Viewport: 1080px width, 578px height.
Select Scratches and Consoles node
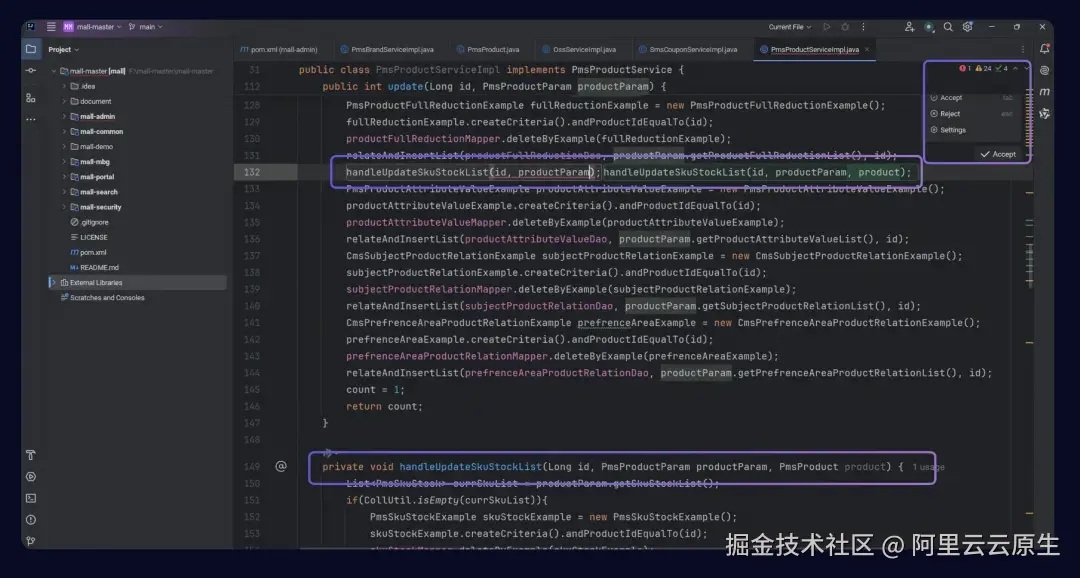[x=102, y=298]
